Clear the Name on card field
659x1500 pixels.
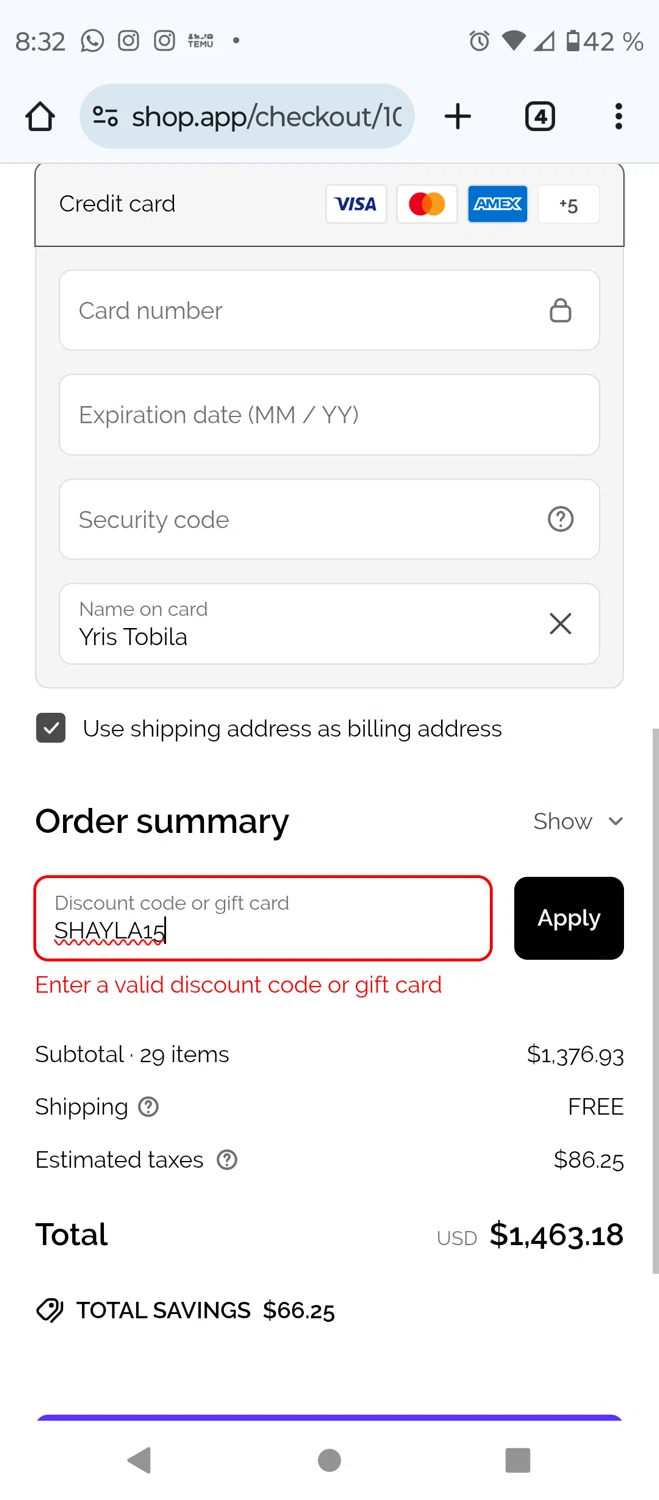coord(561,624)
